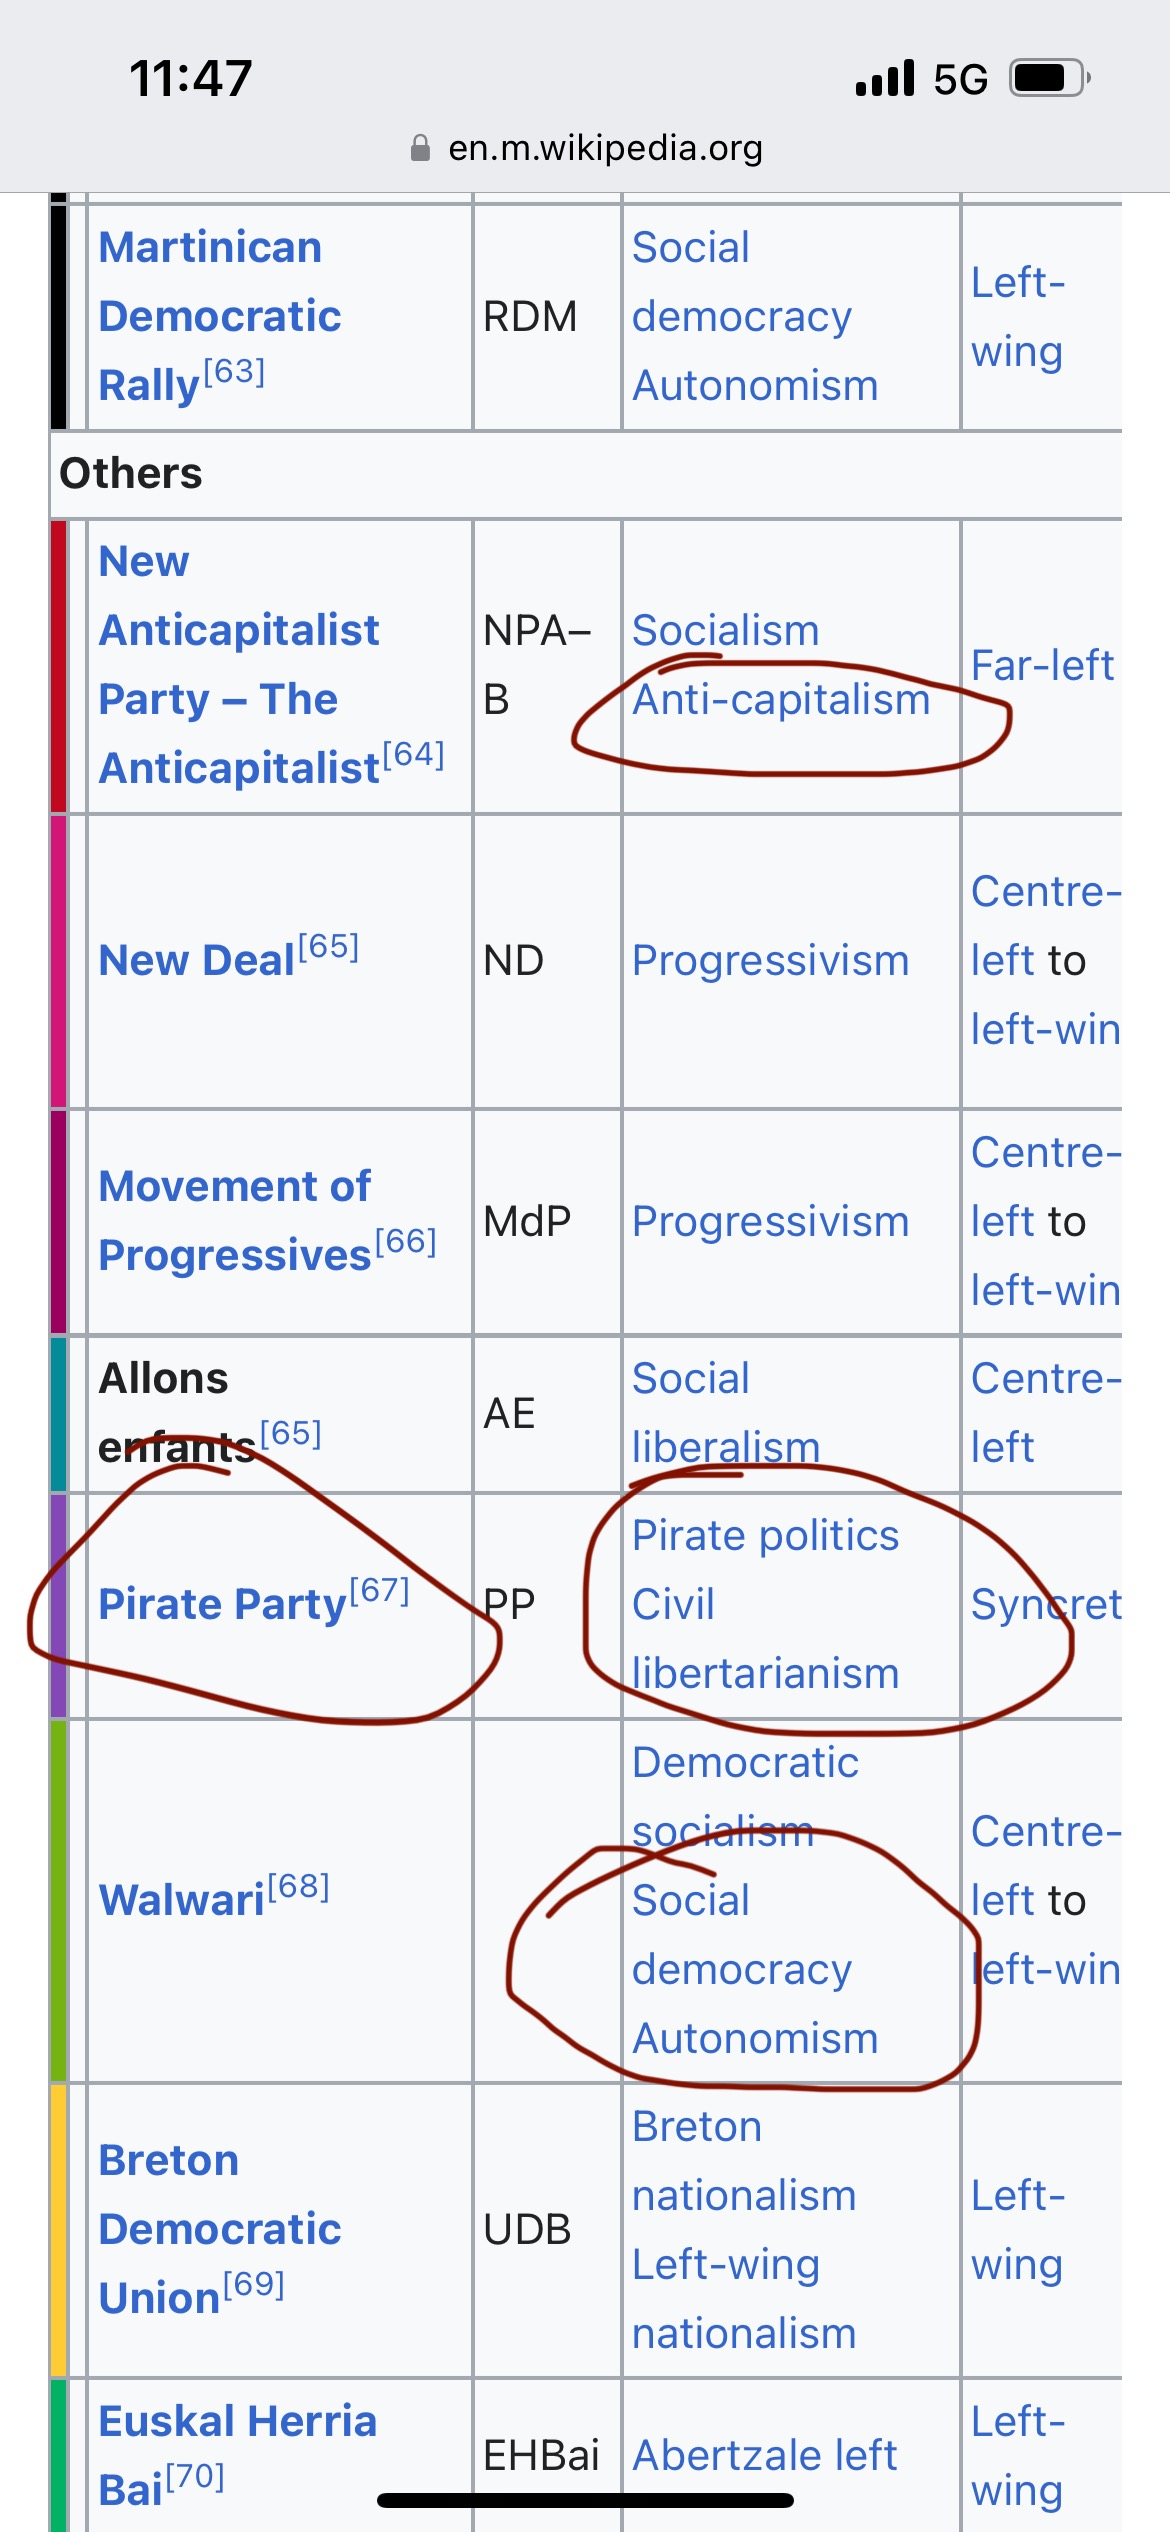Open the New Deal party link
Screen dimensions: 1170x2532
pos(196,960)
